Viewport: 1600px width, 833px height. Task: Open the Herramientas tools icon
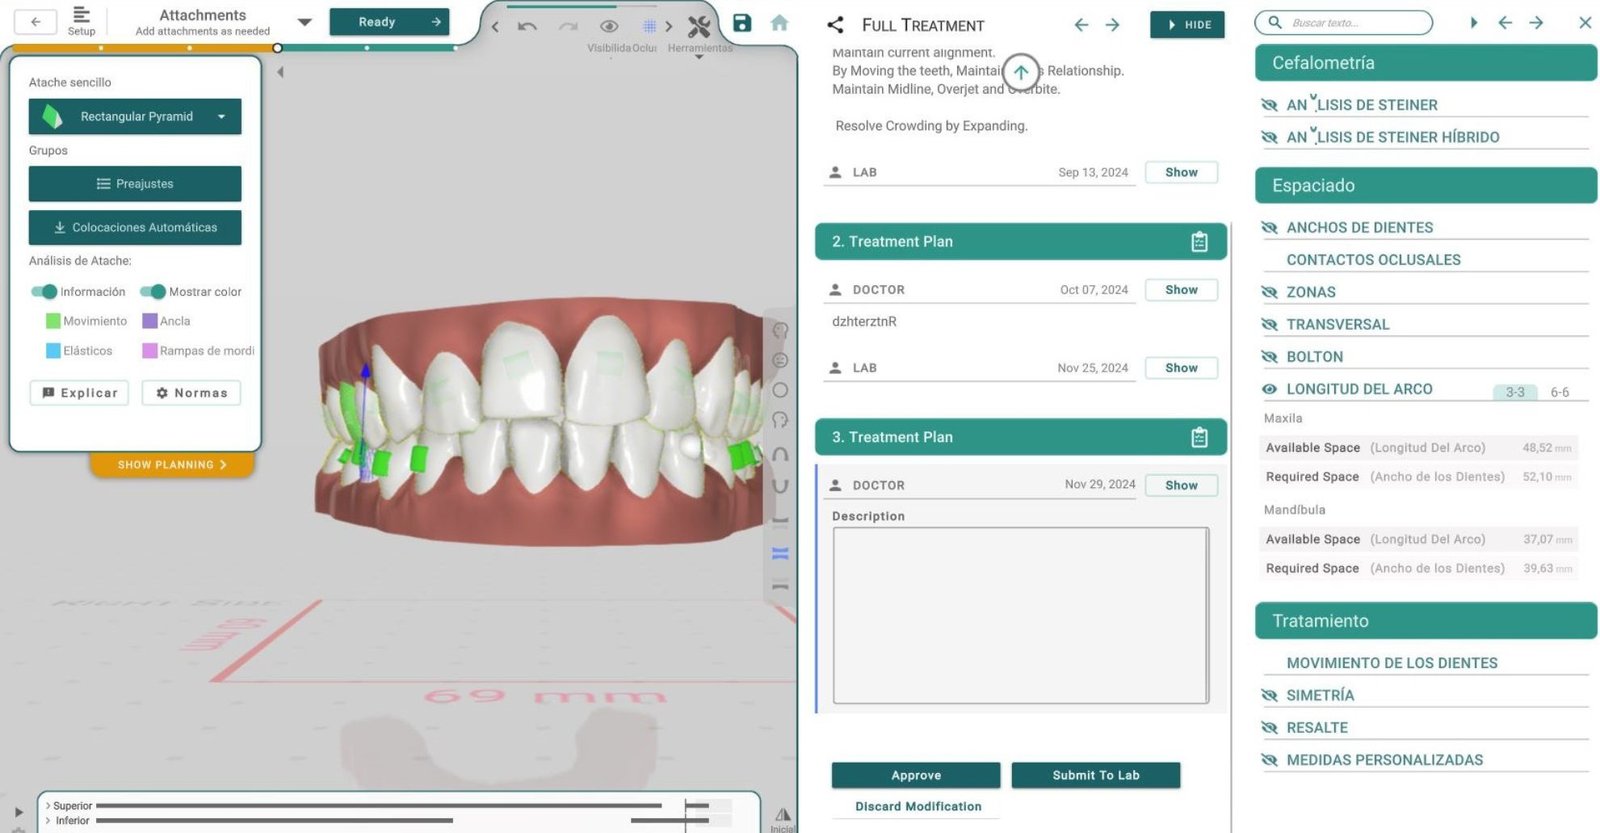[x=699, y=27]
